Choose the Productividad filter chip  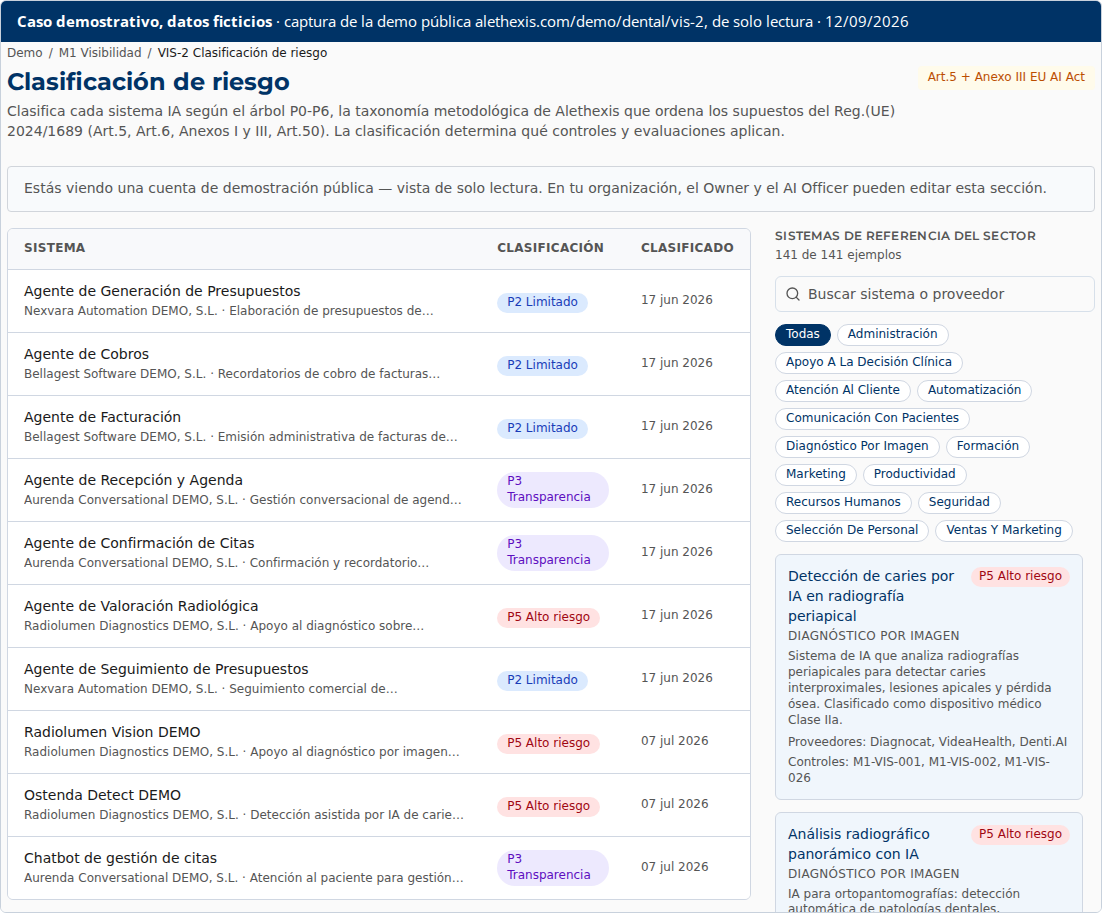point(914,474)
